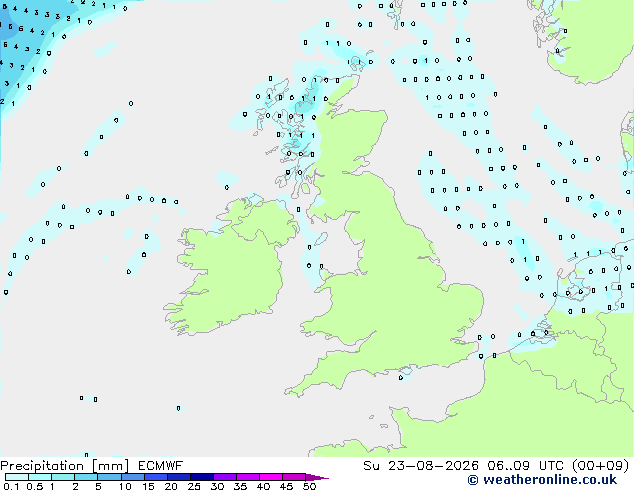Select the 40–45 mm magenta swatch

pos(271,477)
